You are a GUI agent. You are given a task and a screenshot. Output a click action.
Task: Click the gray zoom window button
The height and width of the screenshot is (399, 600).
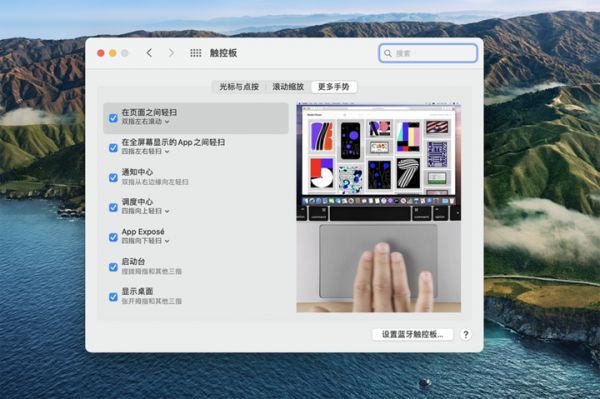click(125, 53)
